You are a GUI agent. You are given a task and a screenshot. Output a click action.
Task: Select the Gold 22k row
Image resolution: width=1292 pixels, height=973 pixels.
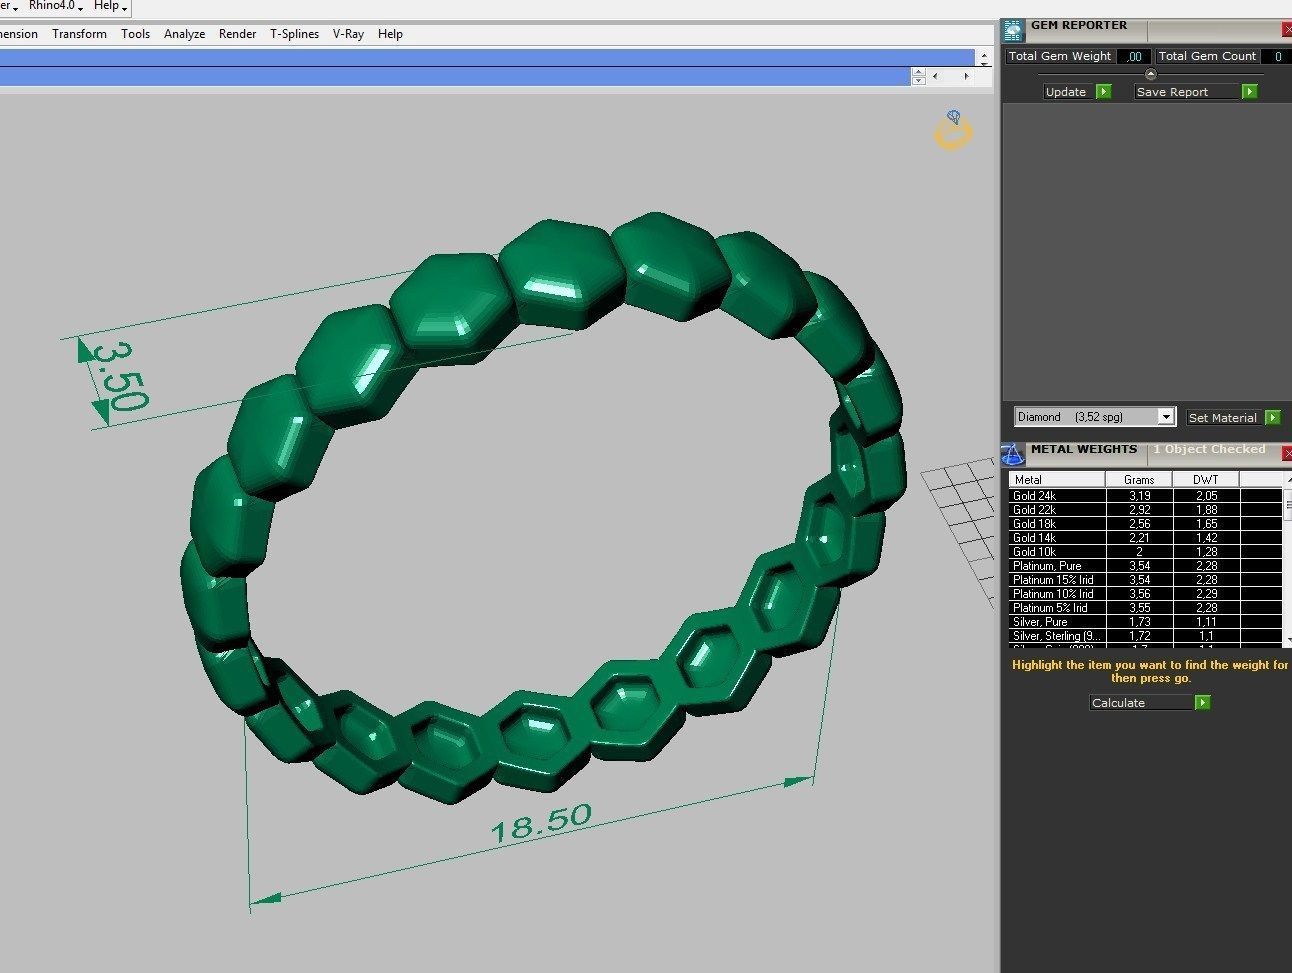[x=1146, y=510]
